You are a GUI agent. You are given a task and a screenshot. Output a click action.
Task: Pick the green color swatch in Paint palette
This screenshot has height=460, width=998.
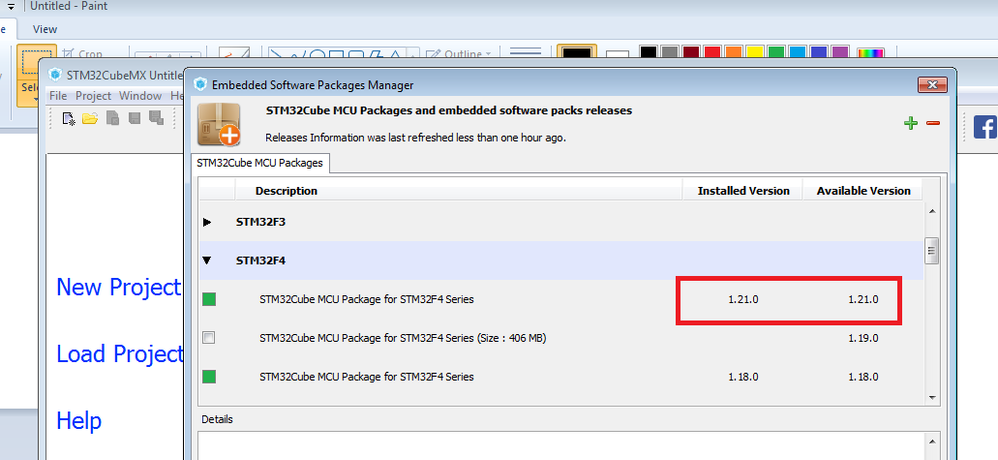click(x=776, y=53)
